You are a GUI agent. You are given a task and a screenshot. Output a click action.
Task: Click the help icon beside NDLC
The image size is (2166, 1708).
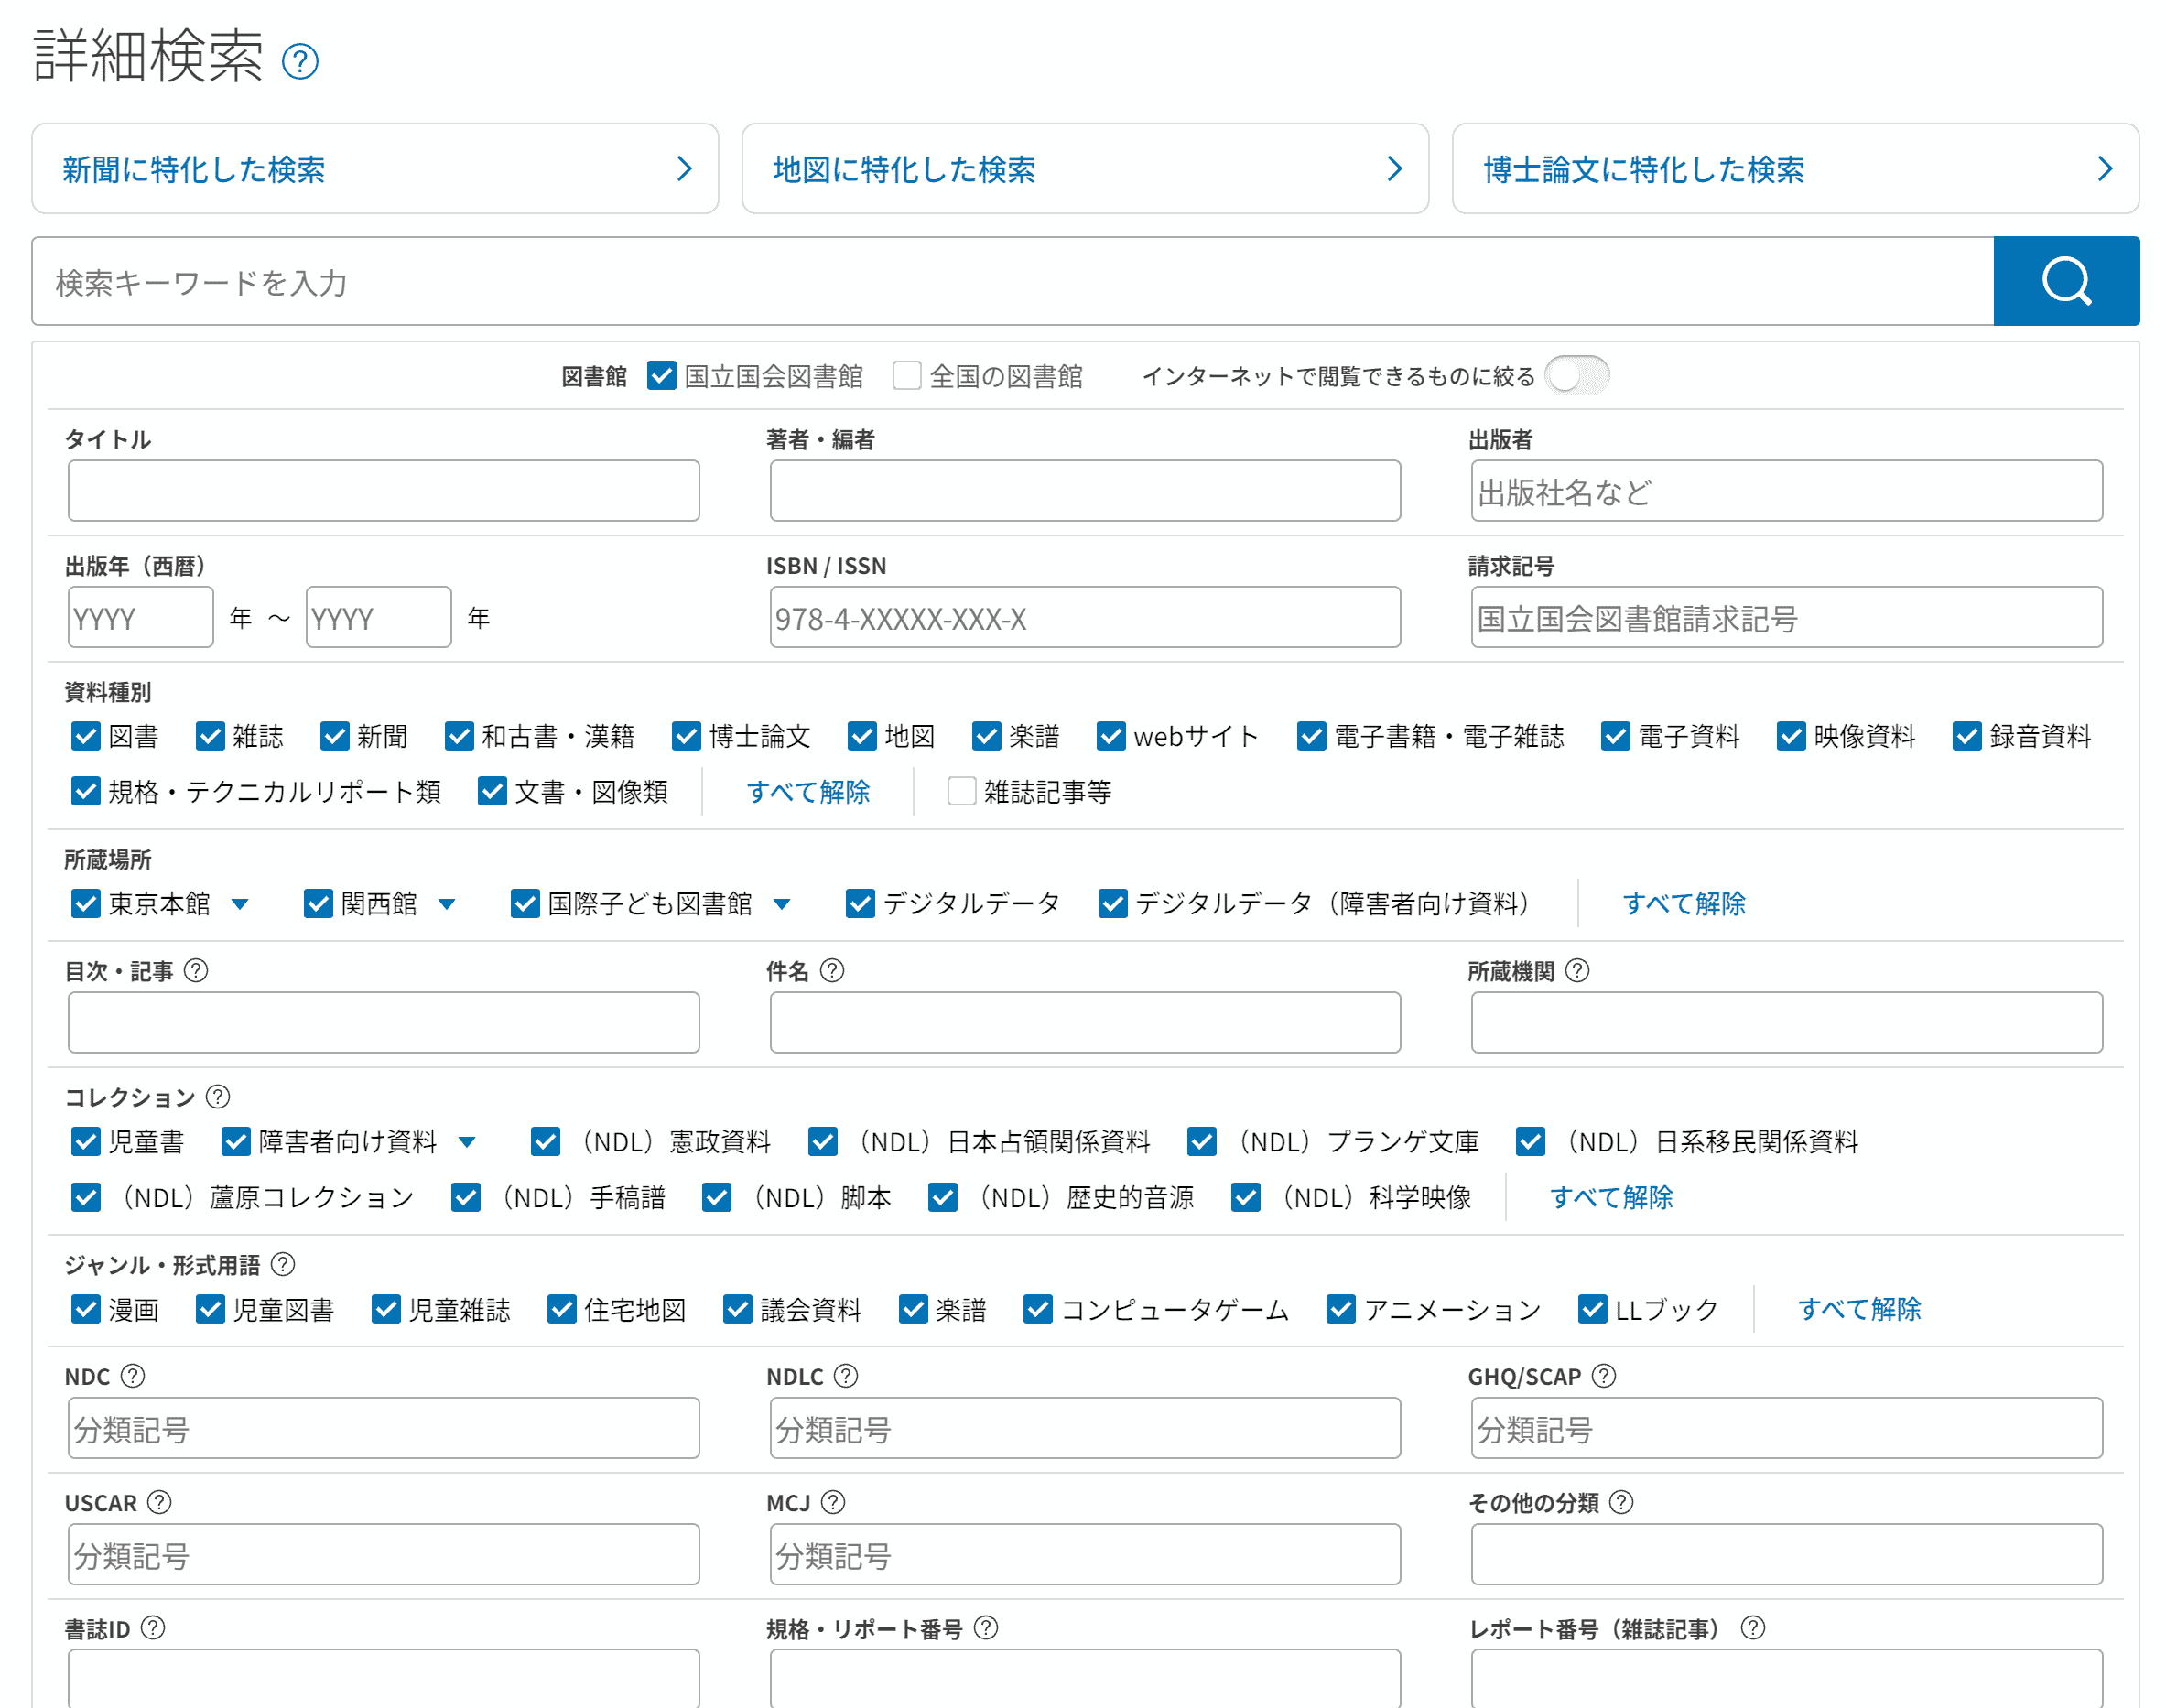coord(845,1375)
